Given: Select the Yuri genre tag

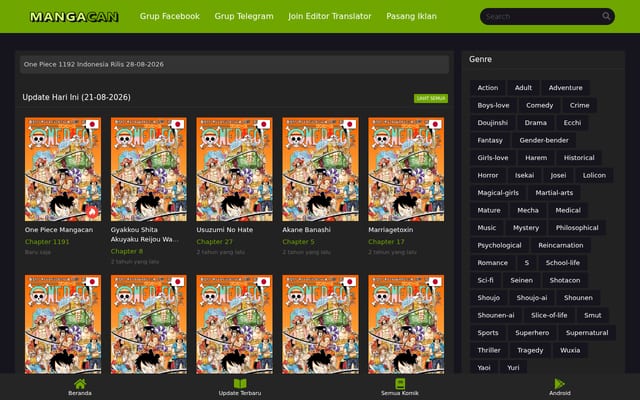Looking at the screenshot, I should (513, 368).
